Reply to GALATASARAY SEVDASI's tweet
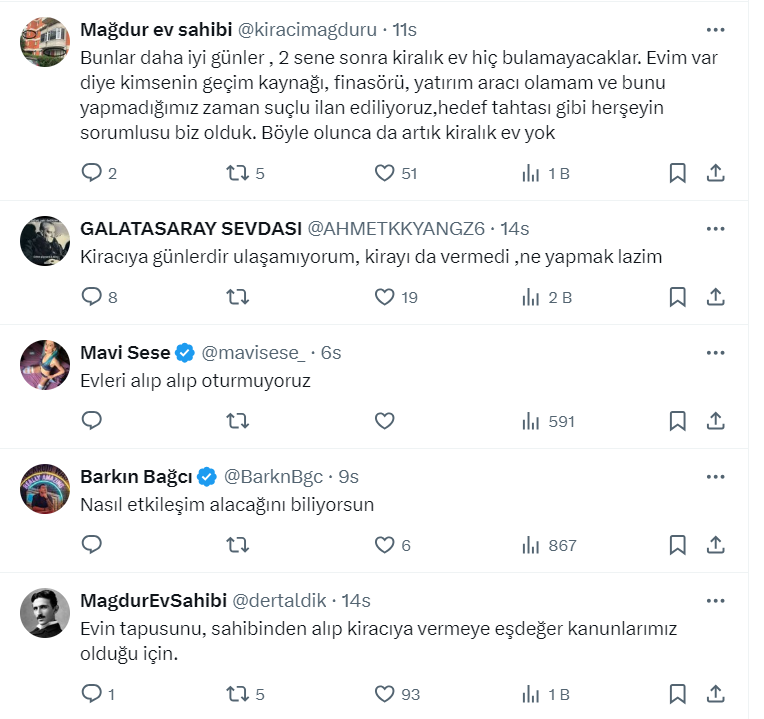 click(92, 297)
